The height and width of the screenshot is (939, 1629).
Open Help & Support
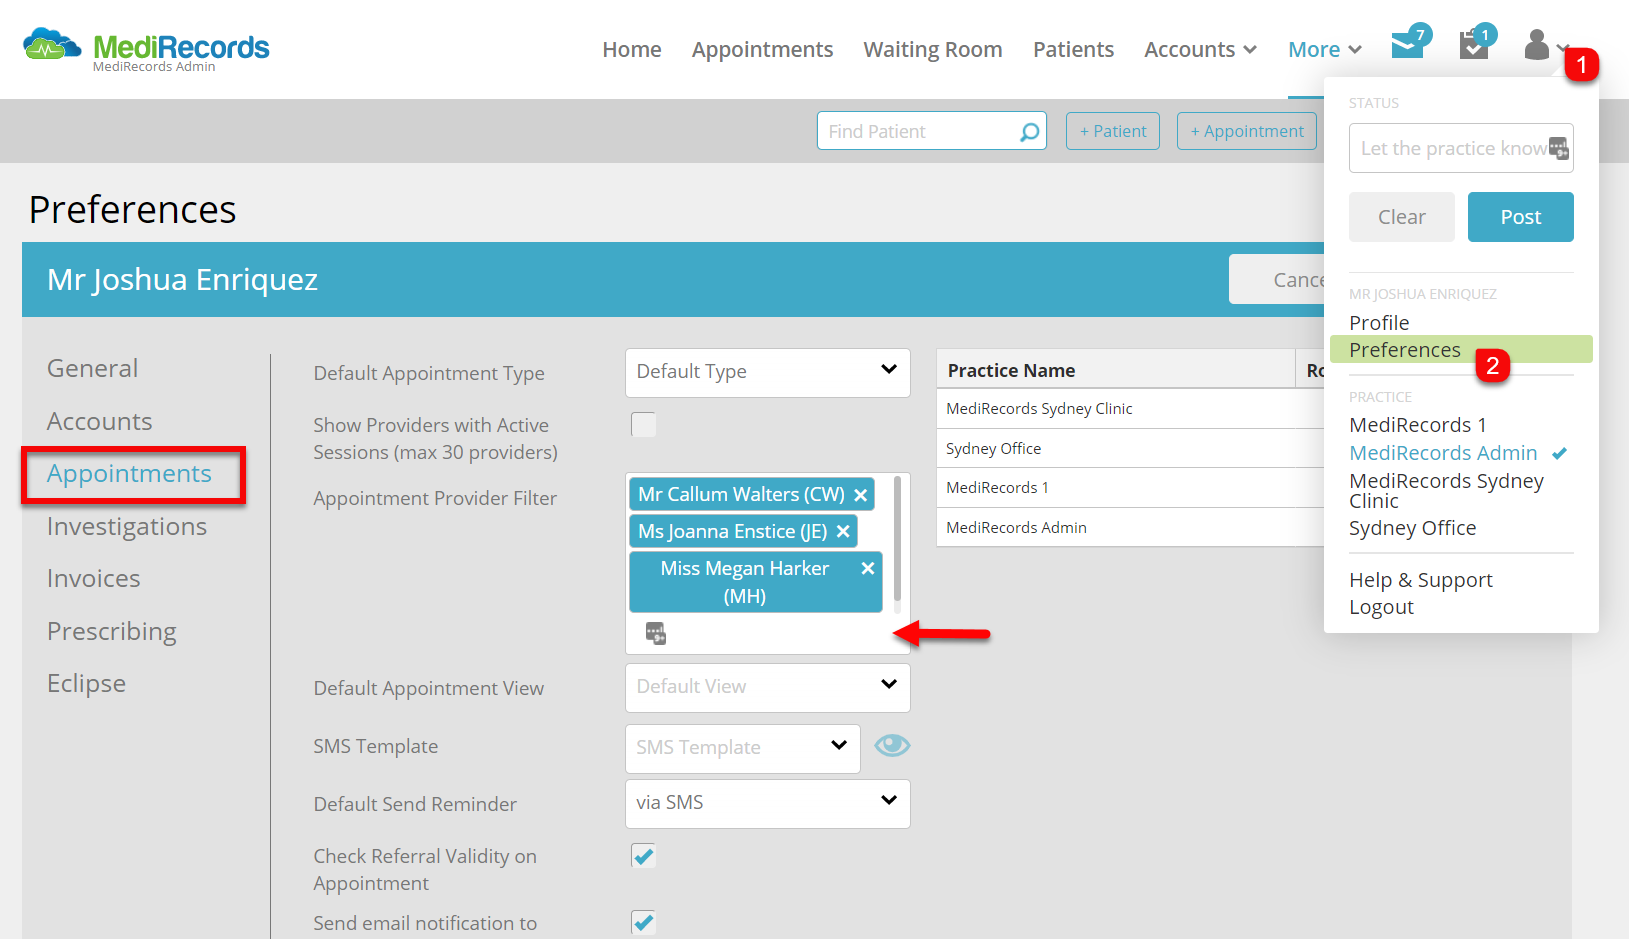coord(1420,580)
